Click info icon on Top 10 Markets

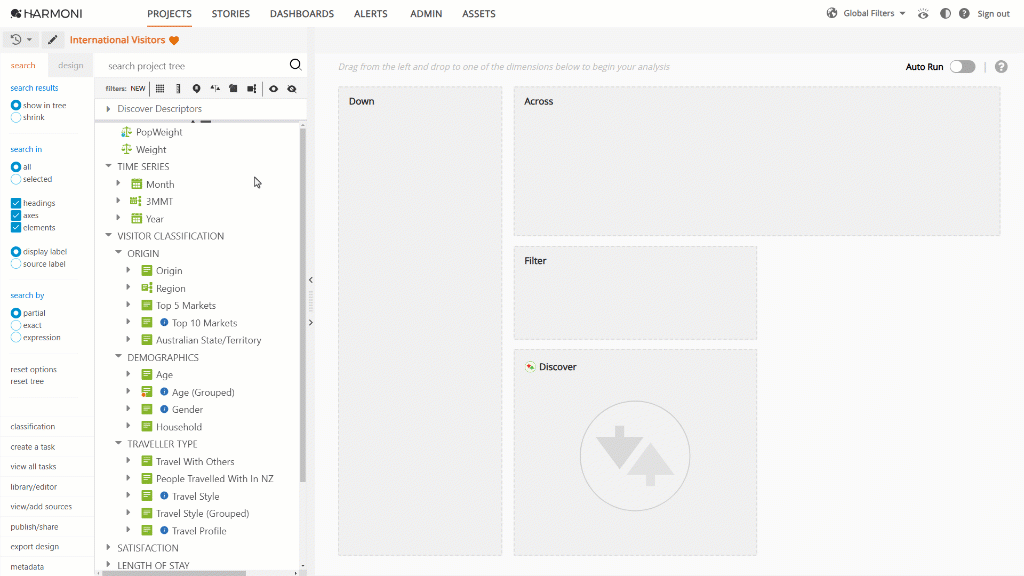coord(164,323)
